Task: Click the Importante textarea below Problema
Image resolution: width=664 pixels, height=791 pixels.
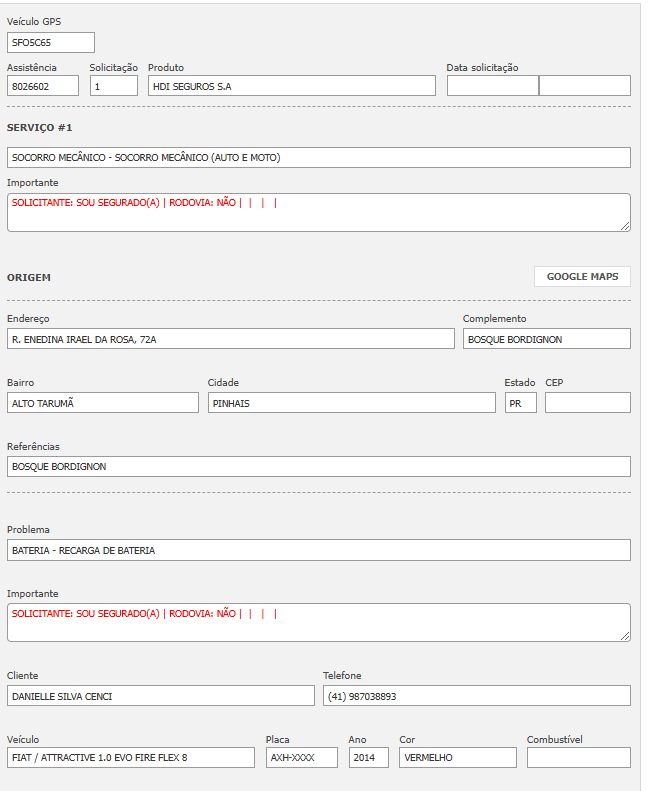Action: pos(318,622)
